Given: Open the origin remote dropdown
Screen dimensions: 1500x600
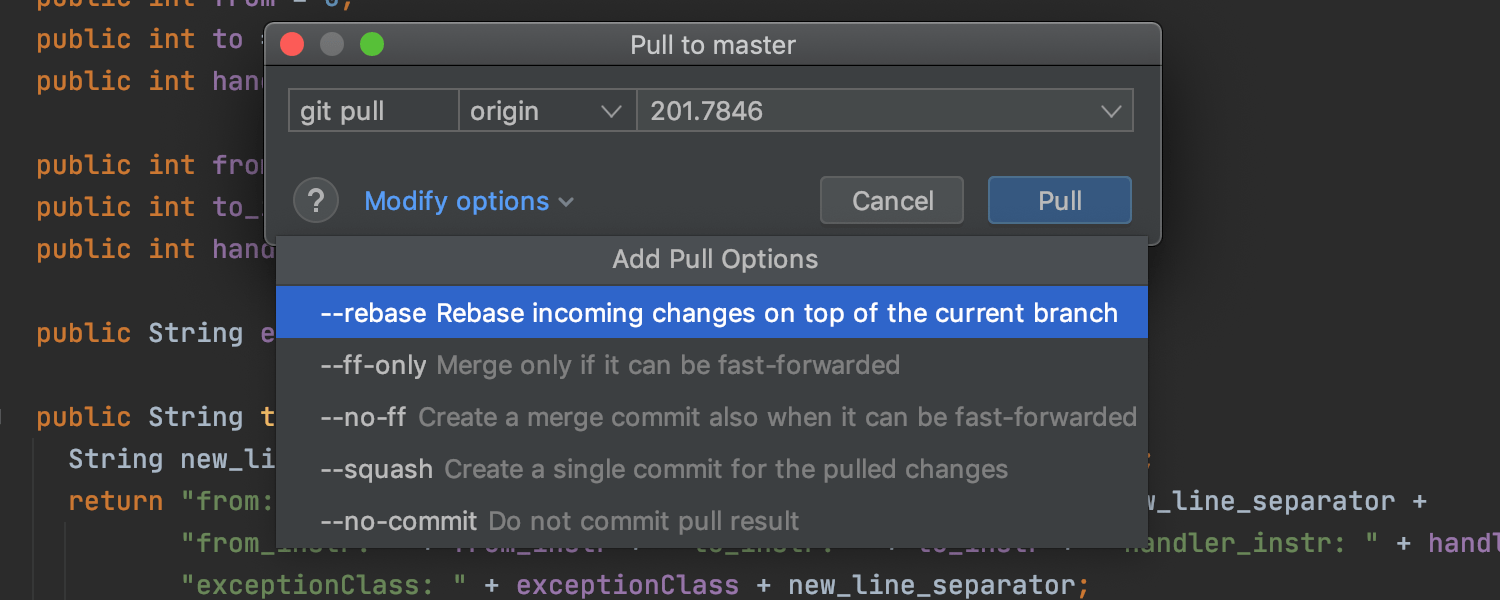Looking at the screenshot, I should pos(546,111).
